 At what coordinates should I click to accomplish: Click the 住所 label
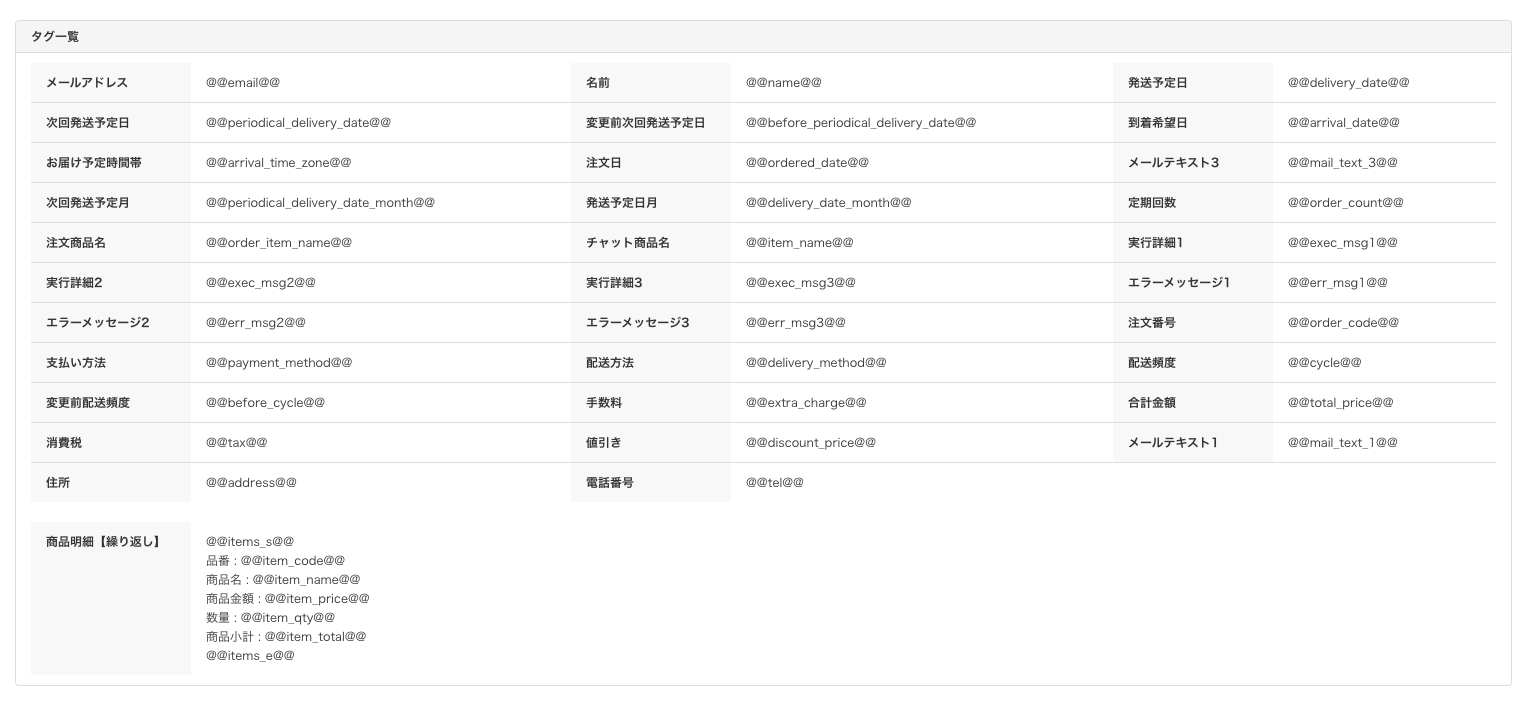(x=58, y=483)
